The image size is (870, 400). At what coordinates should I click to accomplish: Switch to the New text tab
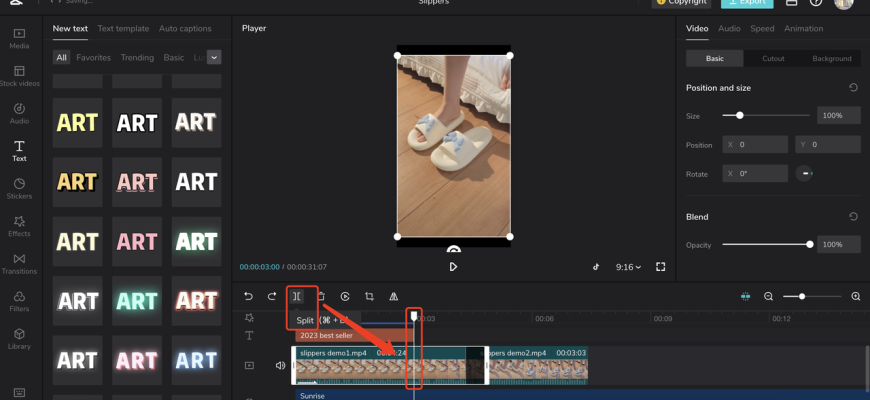70,28
